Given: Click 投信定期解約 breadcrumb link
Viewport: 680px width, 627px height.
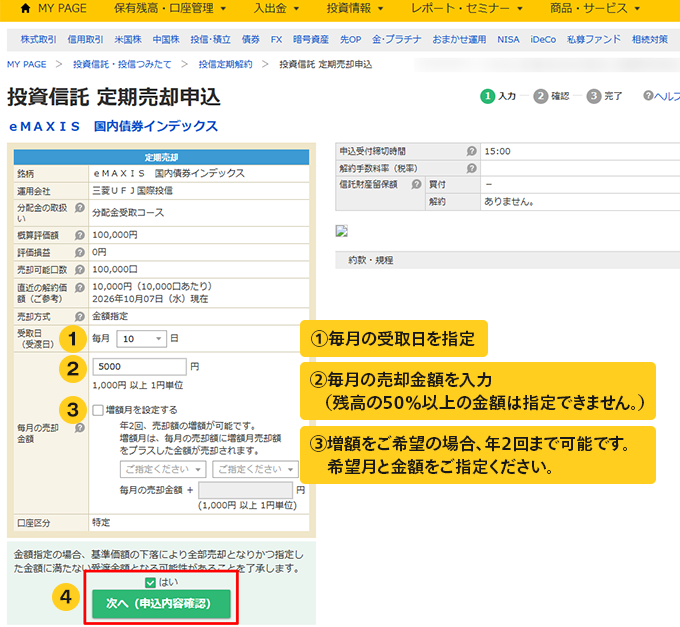Looking at the screenshot, I should coord(225,64).
